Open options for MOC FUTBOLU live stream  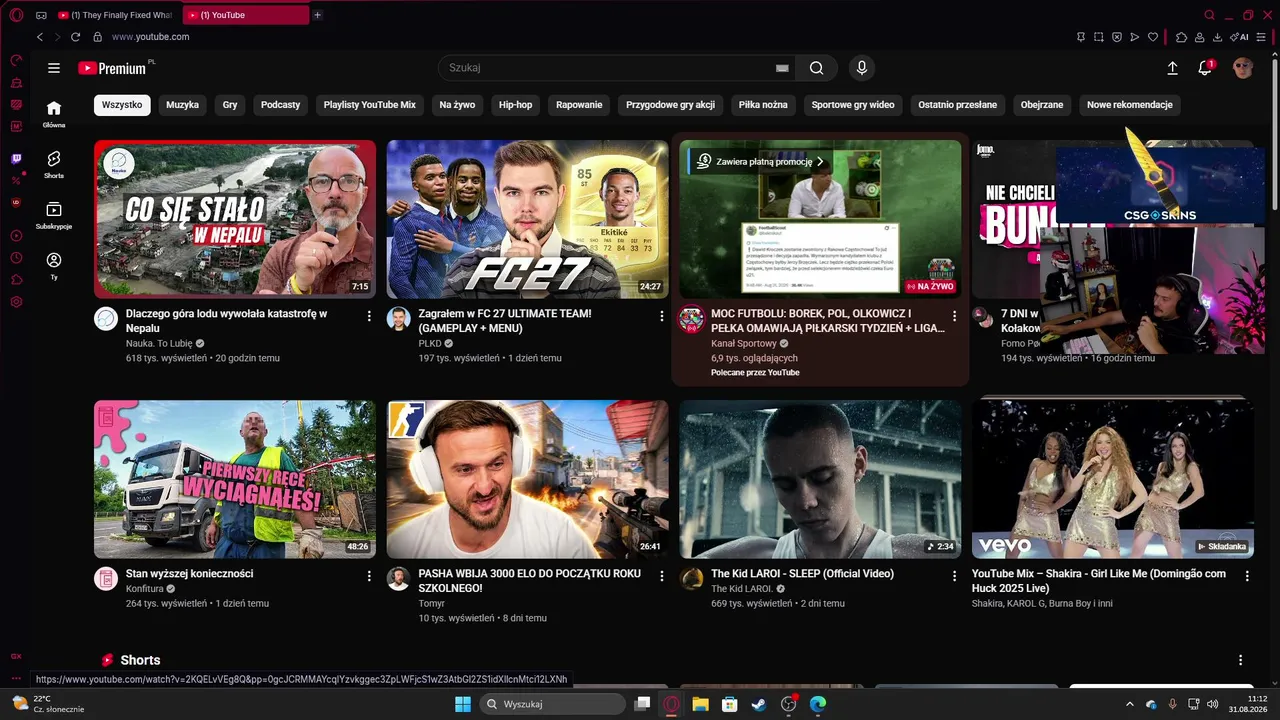954,316
